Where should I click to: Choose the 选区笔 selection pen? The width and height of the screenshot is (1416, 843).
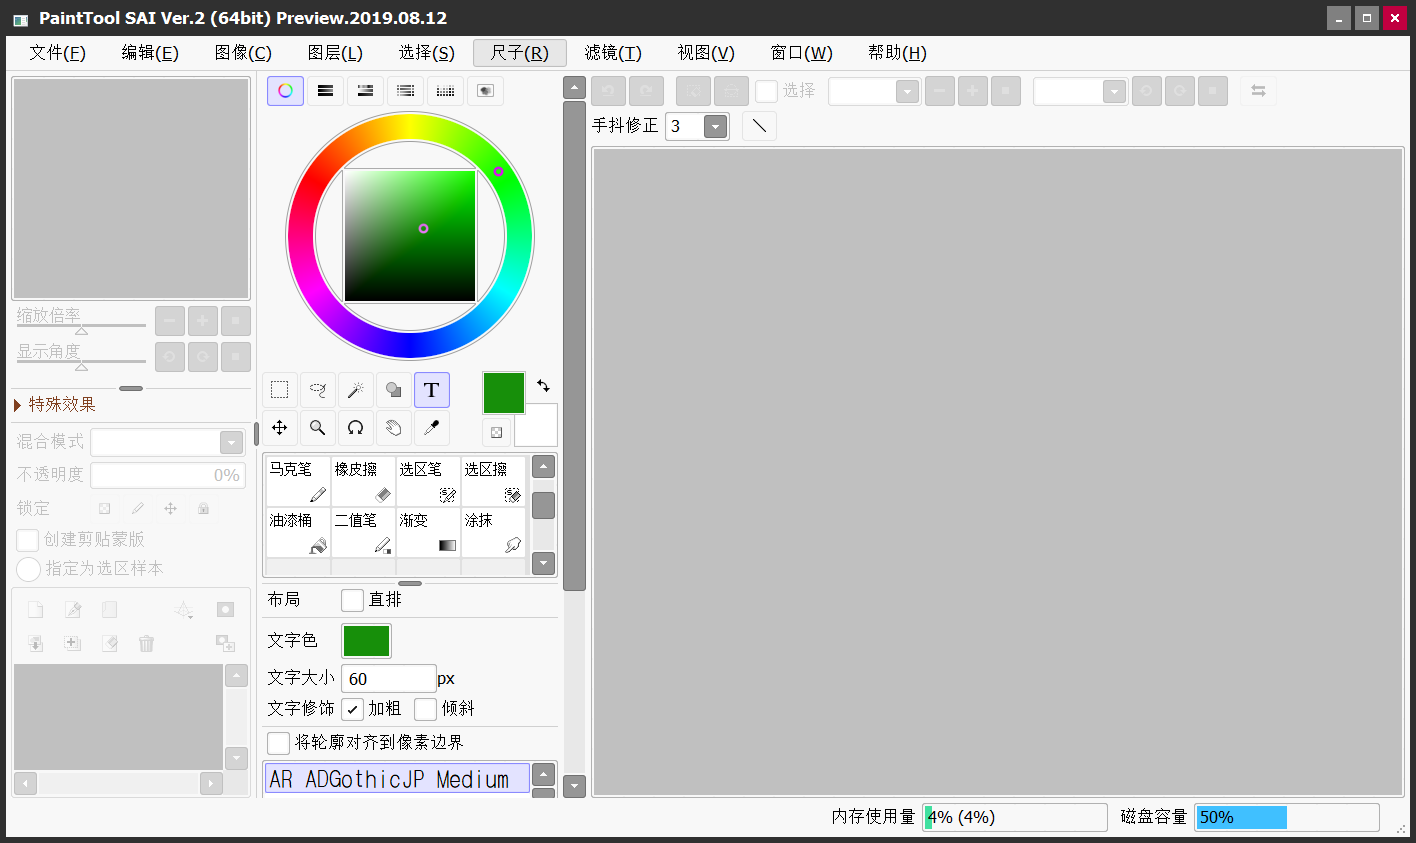[x=428, y=482]
